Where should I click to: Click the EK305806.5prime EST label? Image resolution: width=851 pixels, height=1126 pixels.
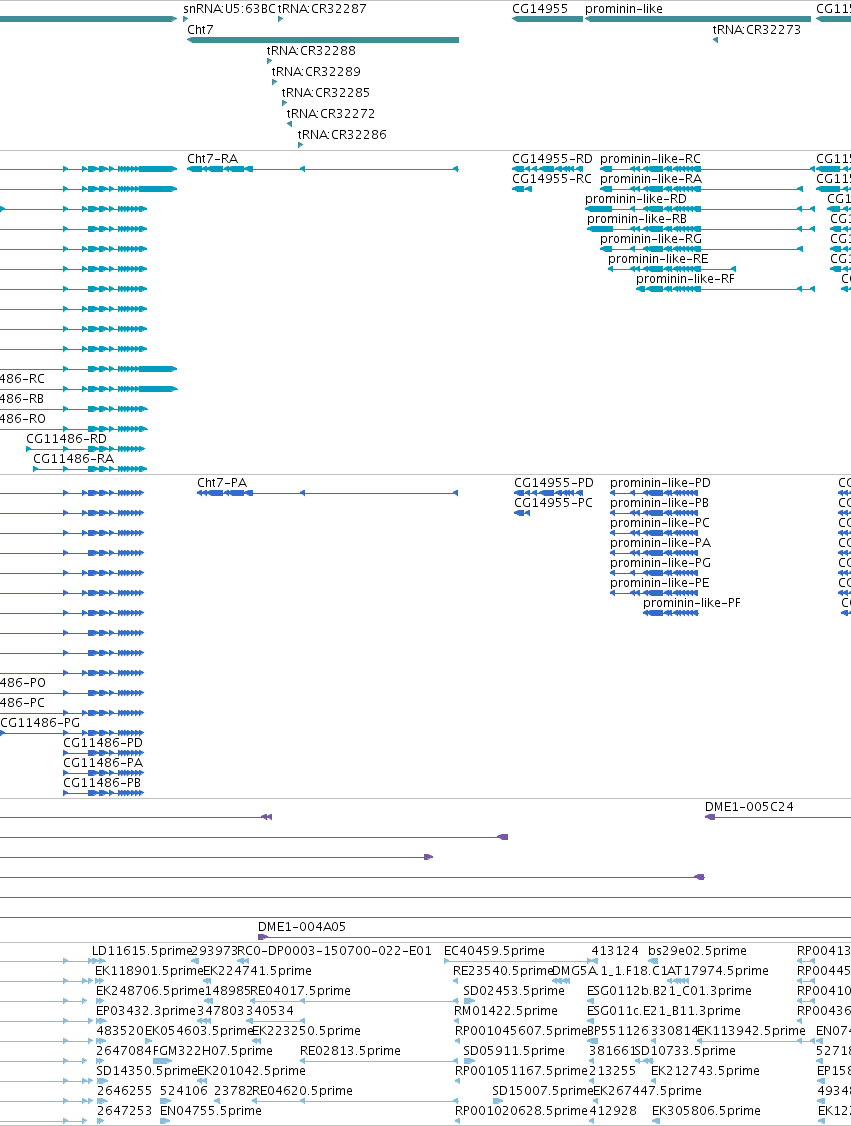(707, 1110)
